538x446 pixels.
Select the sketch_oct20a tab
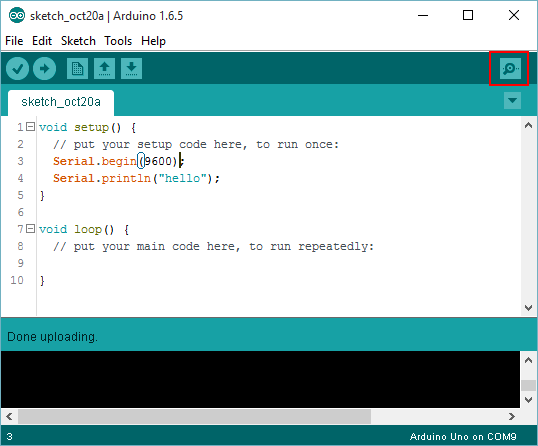pos(61,102)
